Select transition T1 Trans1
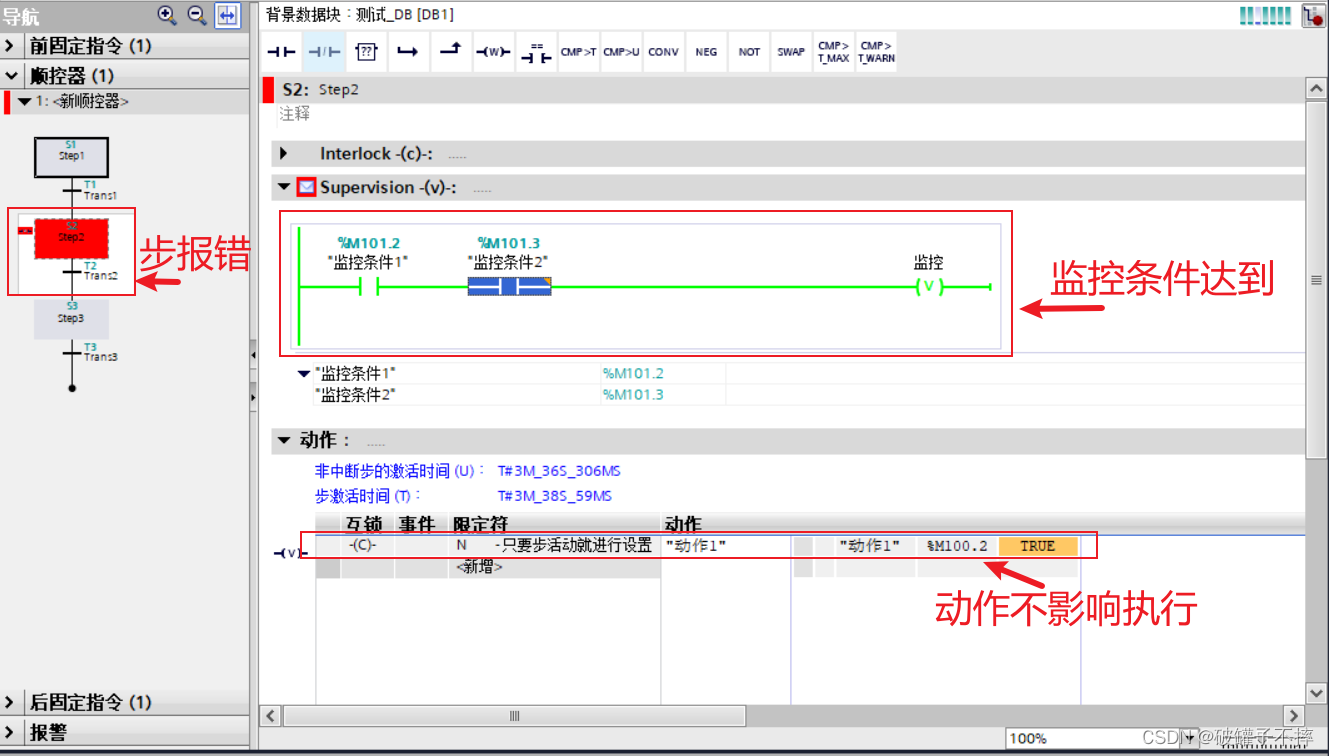Screen dimensions: 1329x756 click(91, 190)
